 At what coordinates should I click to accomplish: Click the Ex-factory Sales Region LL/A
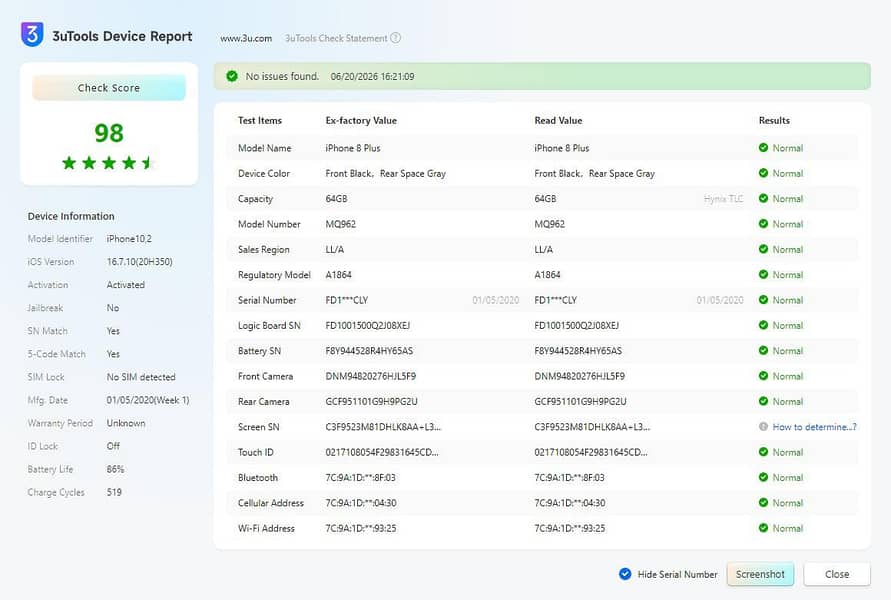(335, 249)
